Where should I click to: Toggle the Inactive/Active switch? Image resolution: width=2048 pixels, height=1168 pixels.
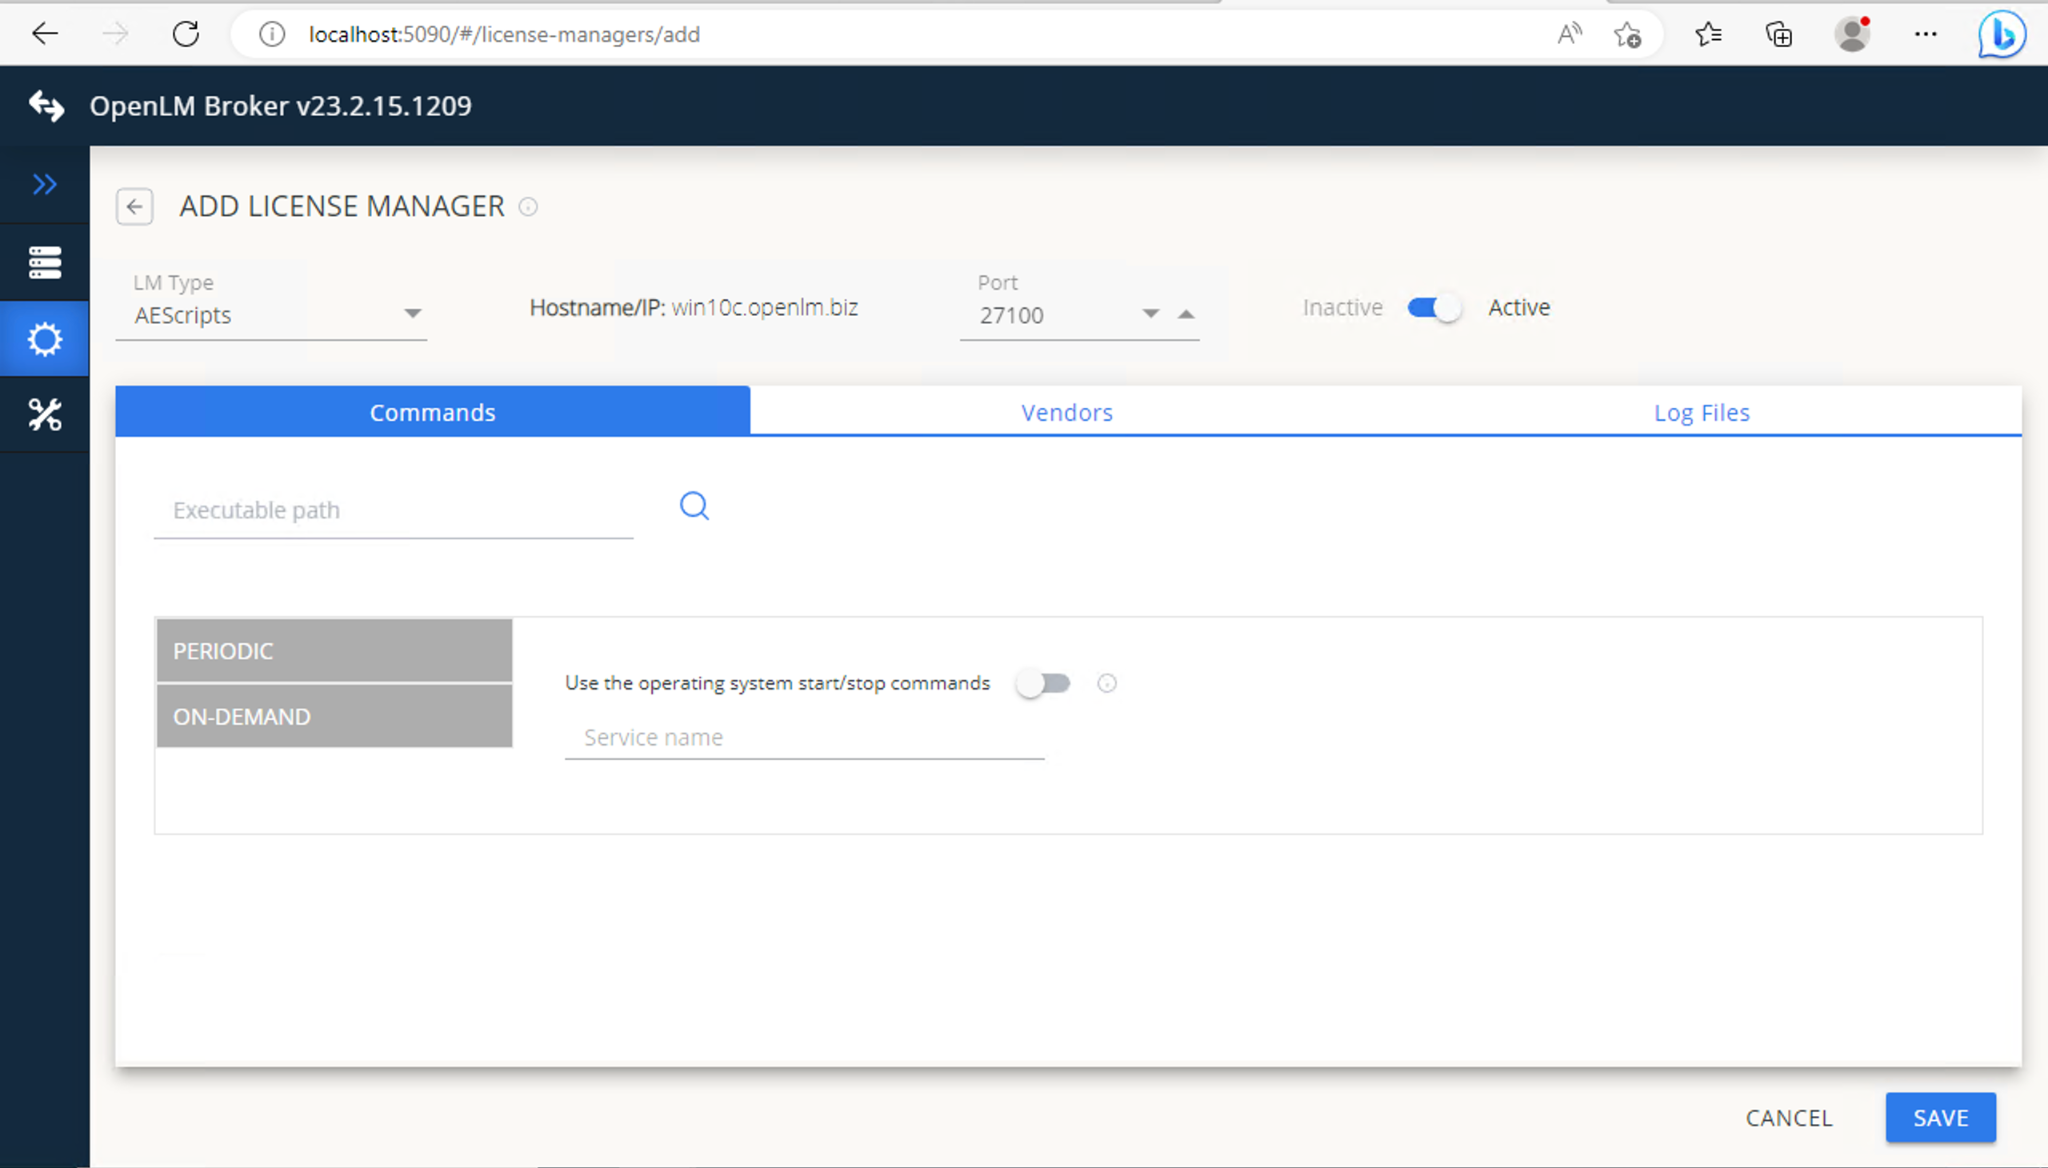point(1434,307)
